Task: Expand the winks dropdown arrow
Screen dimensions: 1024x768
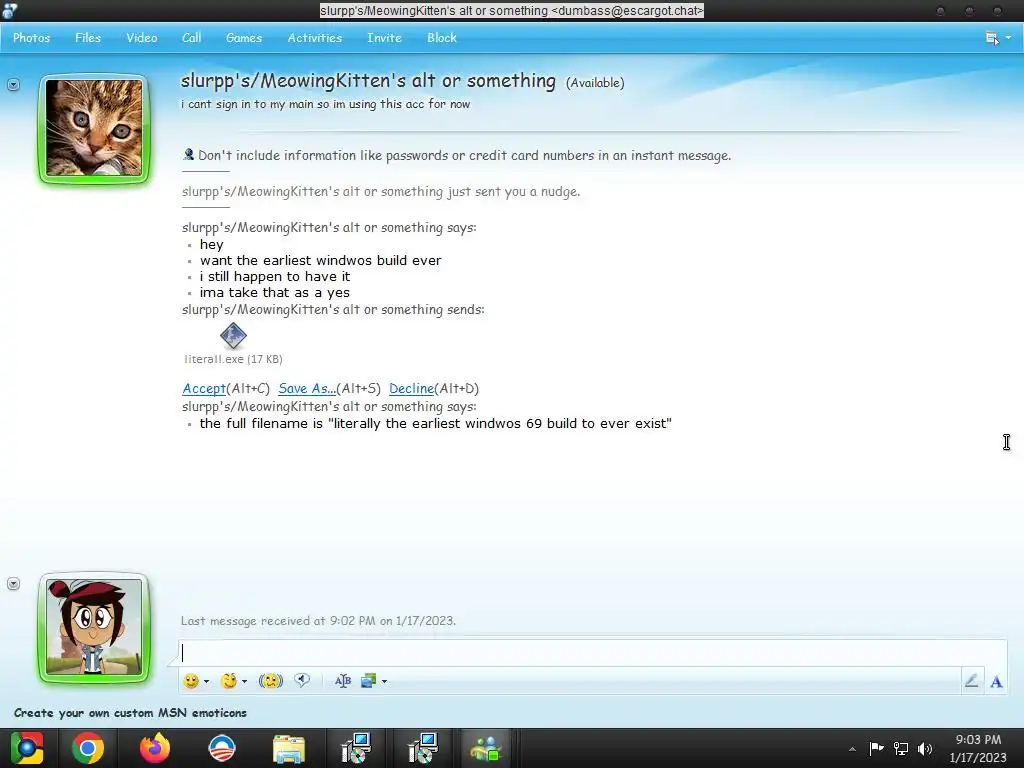Action: point(244,681)
